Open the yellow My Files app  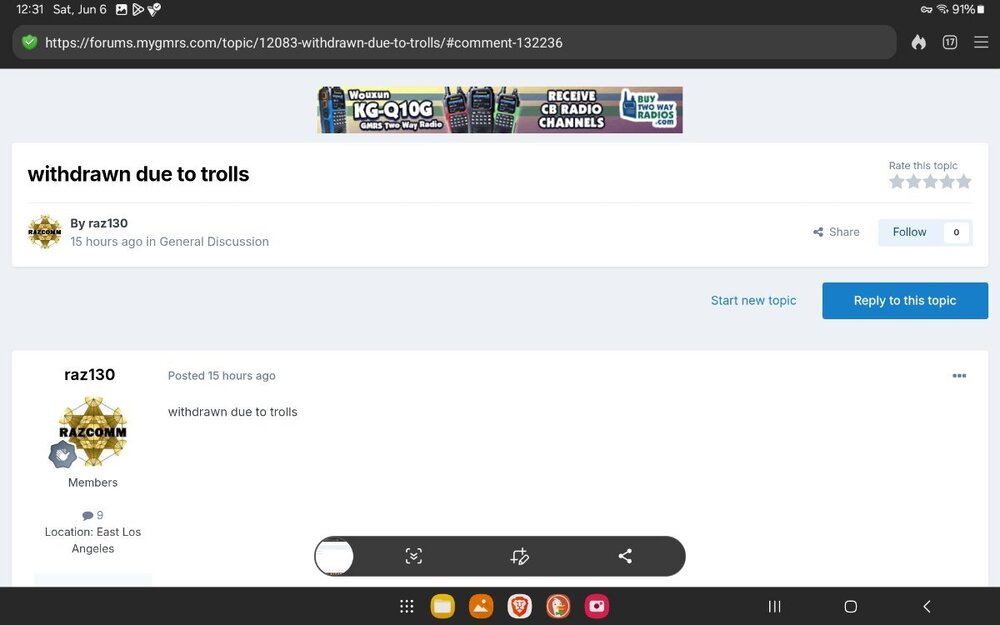[x=443, y=607]
